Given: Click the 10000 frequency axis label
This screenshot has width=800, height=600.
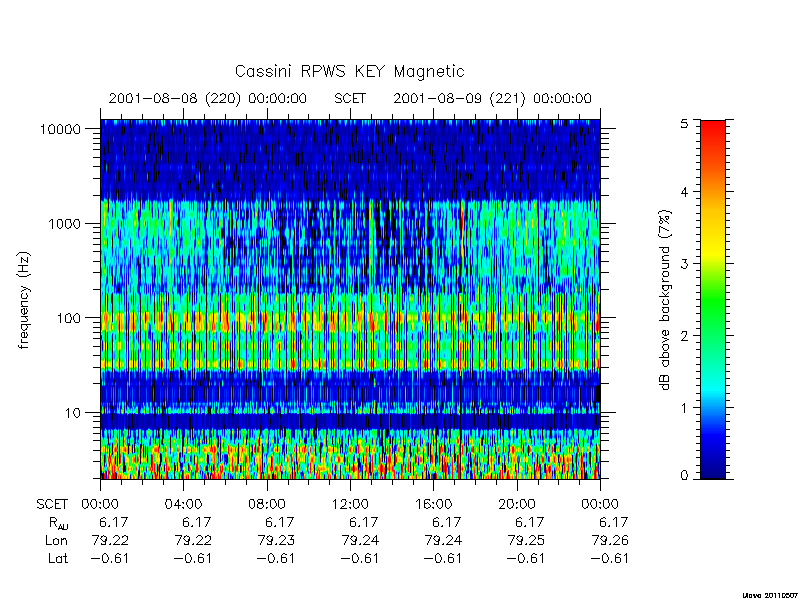Looking at the screenshot, I should point(60,130).
